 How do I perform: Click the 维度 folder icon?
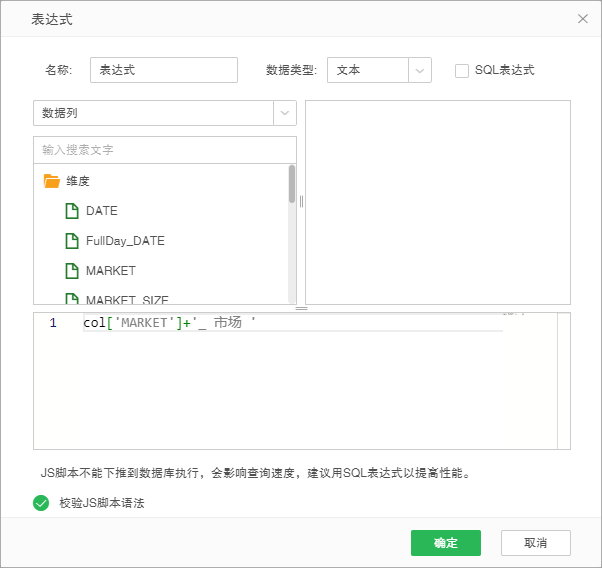(x=52, y=181)
